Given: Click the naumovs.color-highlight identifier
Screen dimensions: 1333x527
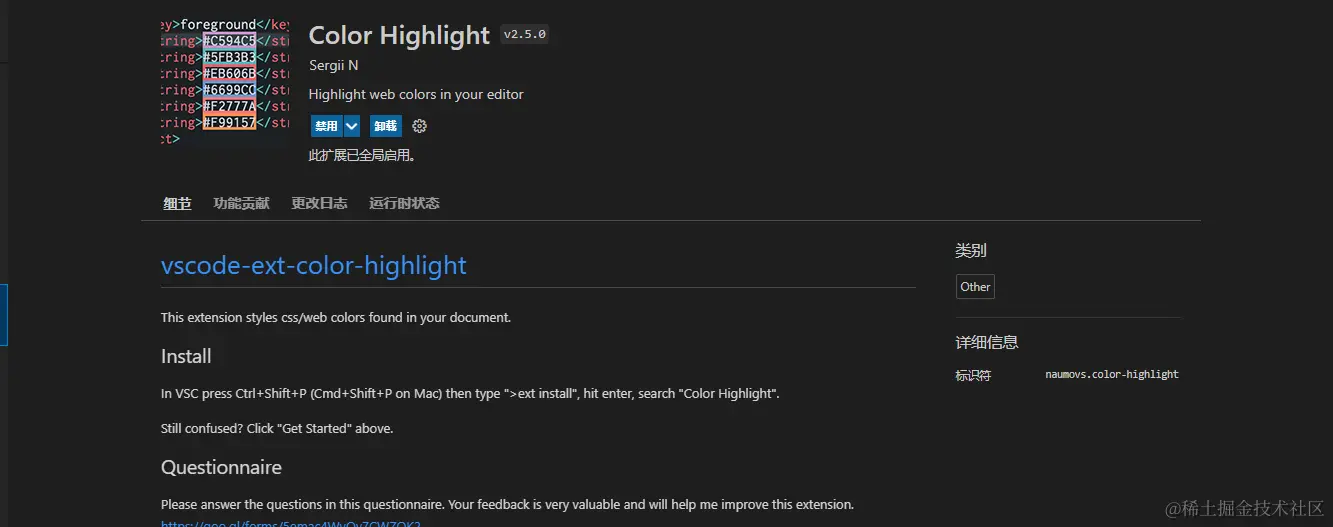Looking at the screenshot, I should tap(1111, 375).
